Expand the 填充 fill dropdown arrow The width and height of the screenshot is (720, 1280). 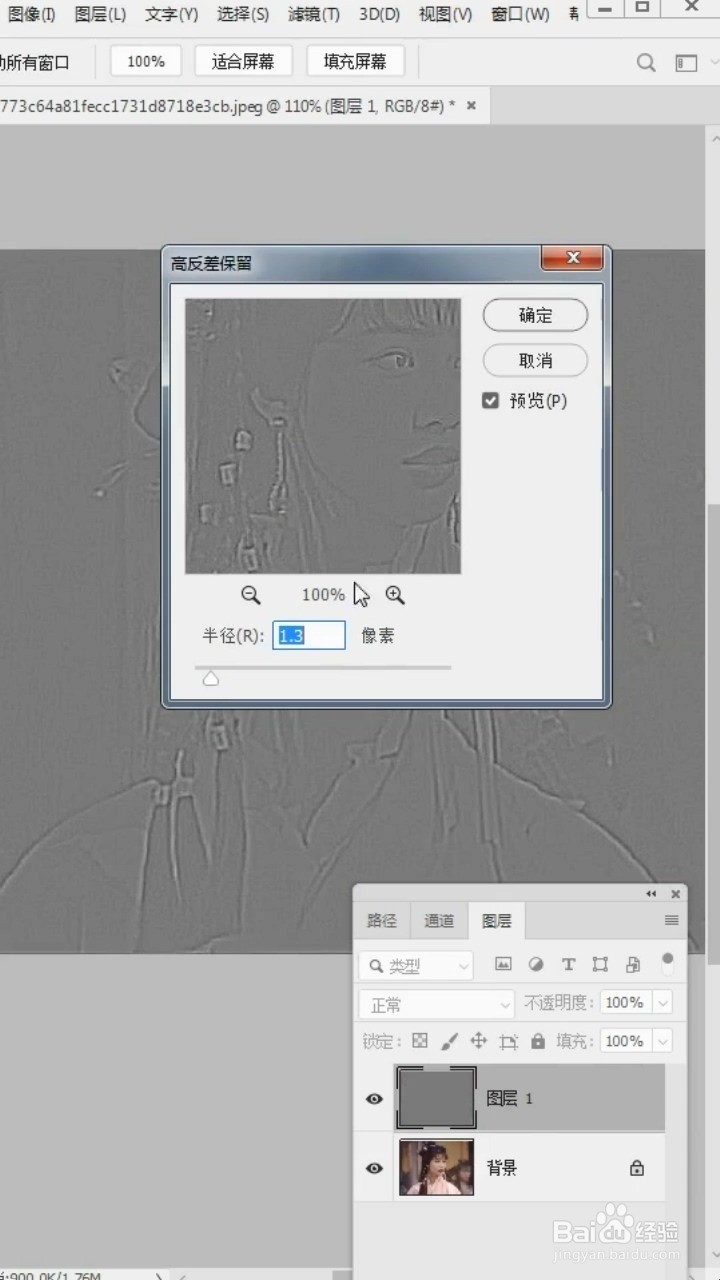point(662,1041)
